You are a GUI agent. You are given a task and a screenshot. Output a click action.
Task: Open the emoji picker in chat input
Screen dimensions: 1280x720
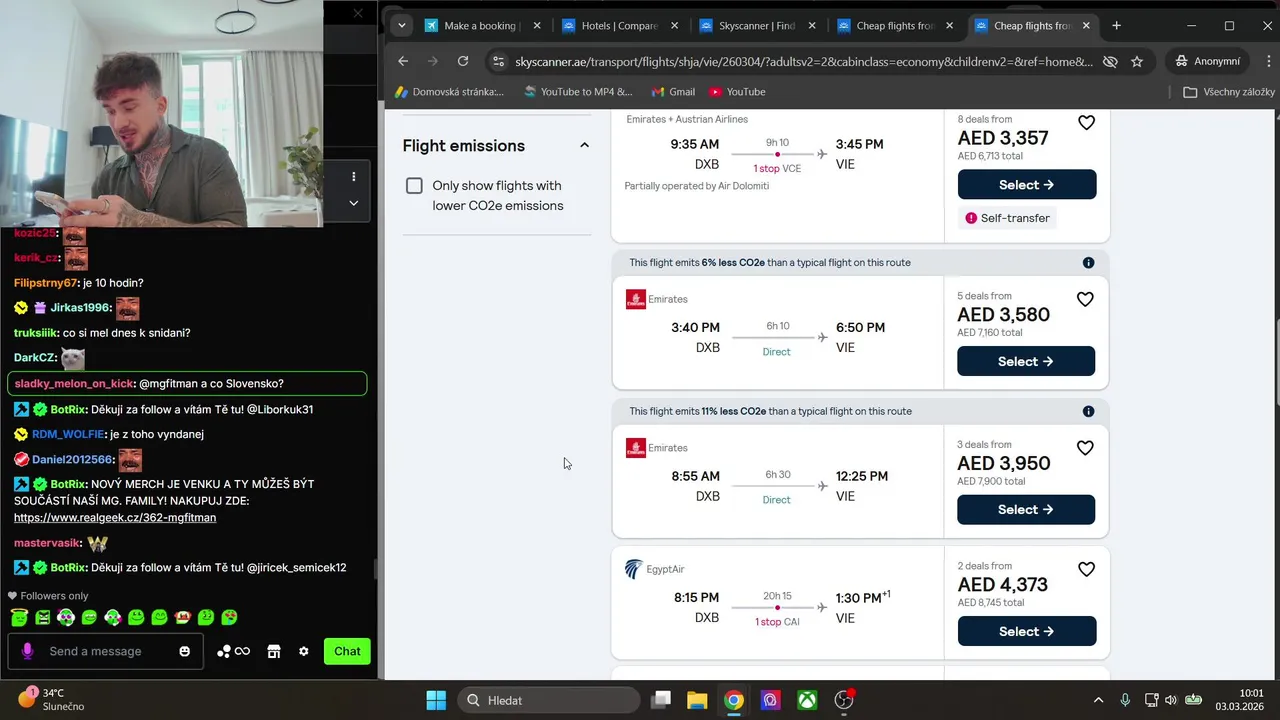(x=184, y=651)
